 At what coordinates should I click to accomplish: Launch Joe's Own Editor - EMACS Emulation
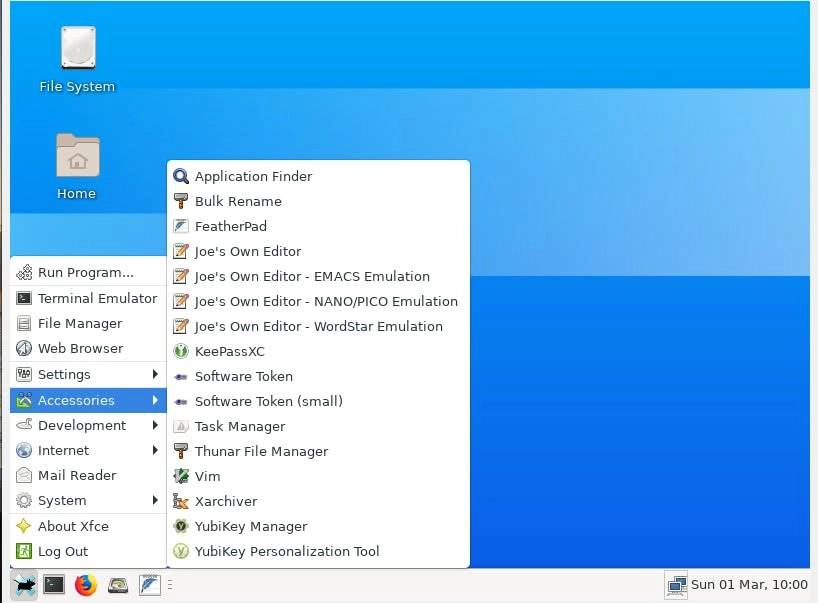point(318,276)
